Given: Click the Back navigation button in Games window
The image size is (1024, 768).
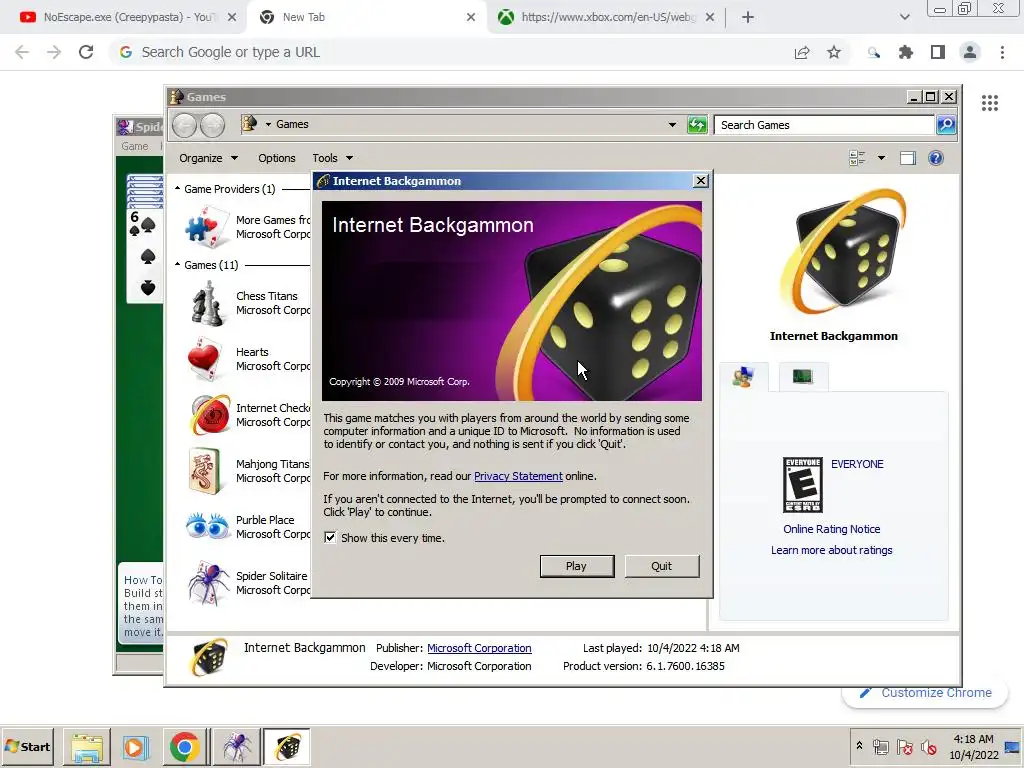Looking at the screenshot, I should tap(185, 125).
